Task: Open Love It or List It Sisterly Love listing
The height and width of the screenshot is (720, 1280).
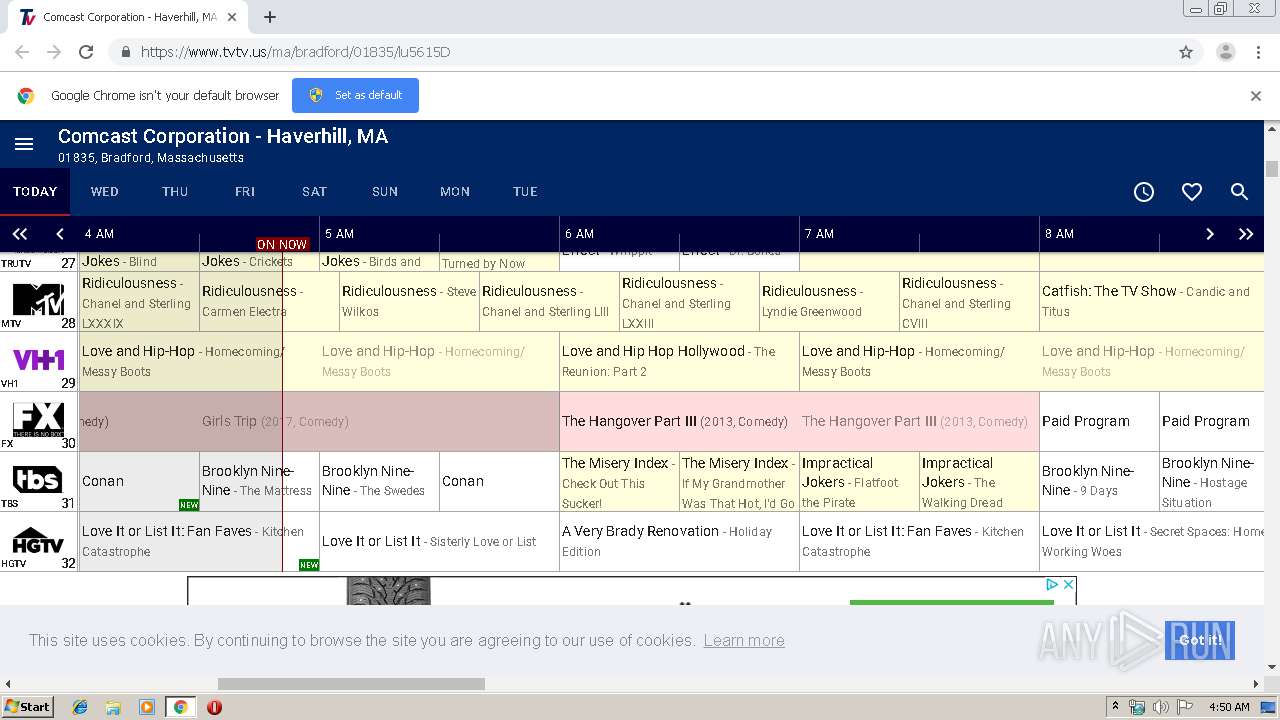Action: 439,541
